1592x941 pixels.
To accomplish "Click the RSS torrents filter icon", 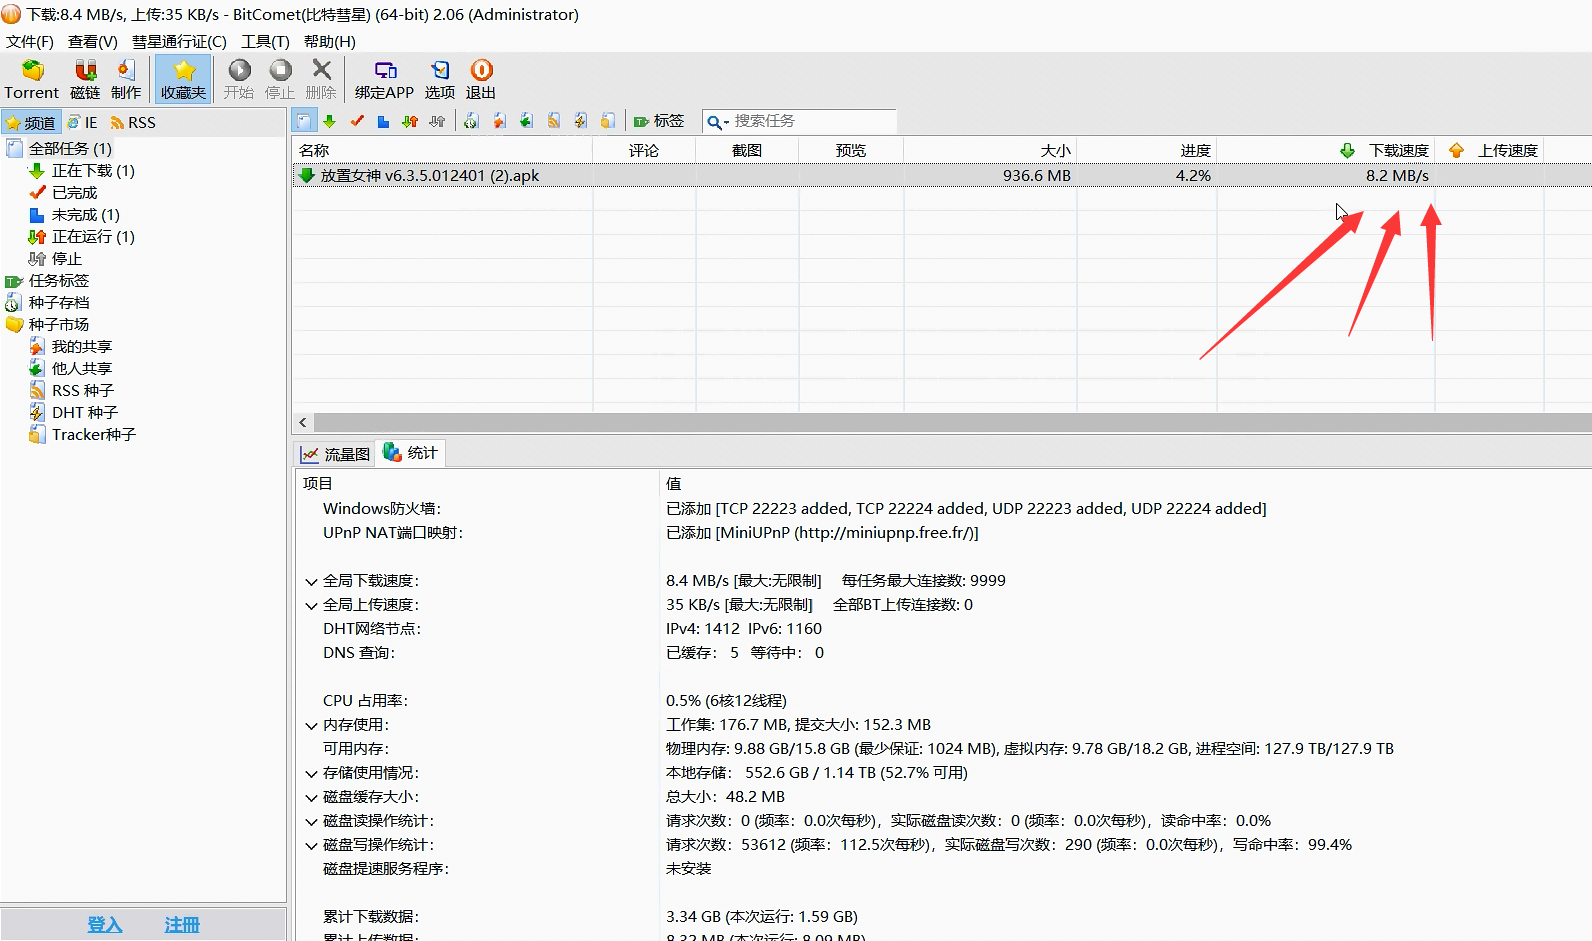I will point(553,121).
